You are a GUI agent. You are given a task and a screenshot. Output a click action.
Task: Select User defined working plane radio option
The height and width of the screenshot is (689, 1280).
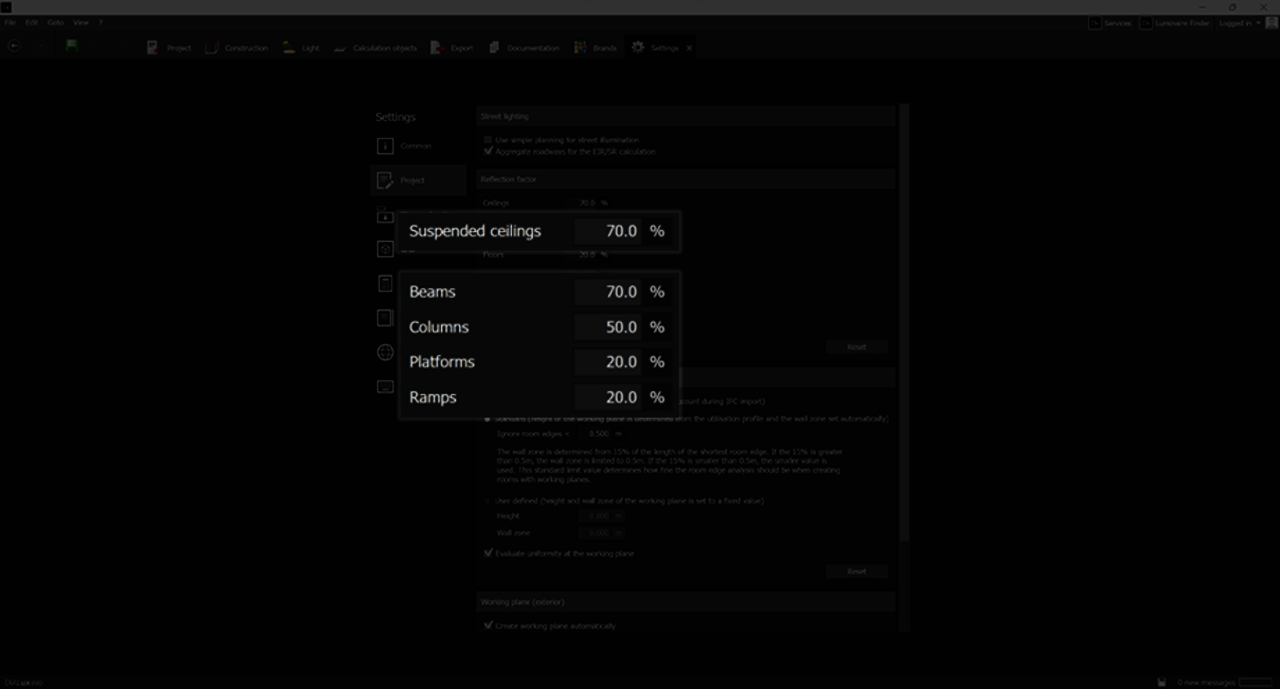coord(488,500)
